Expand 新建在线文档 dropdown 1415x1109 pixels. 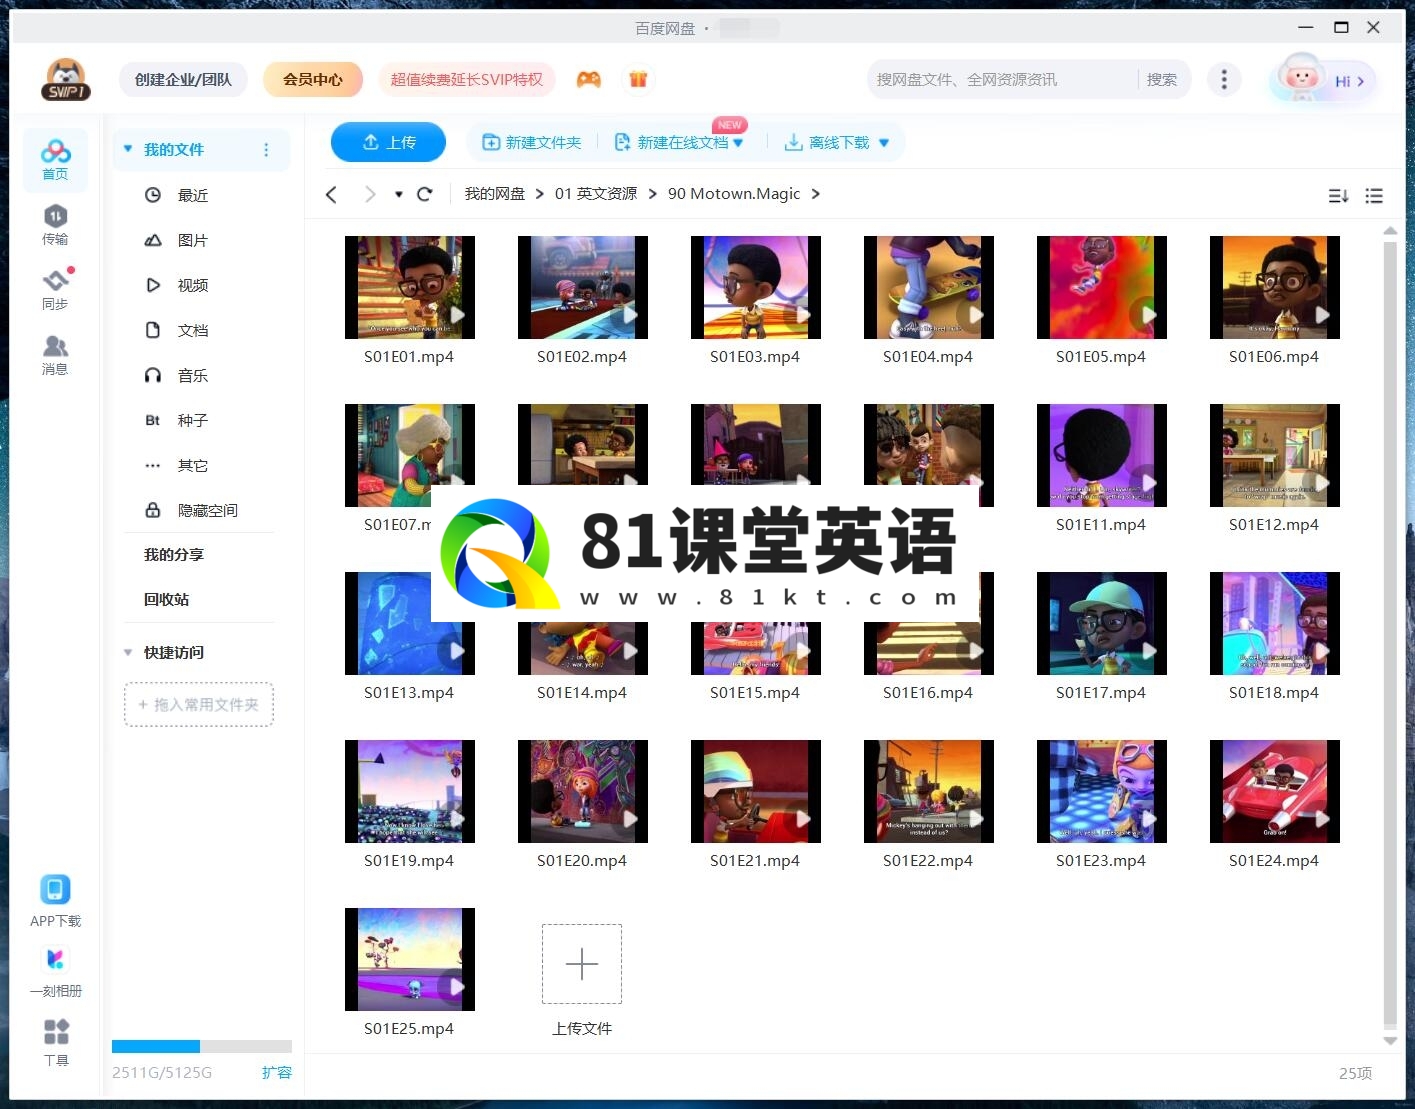738,143
